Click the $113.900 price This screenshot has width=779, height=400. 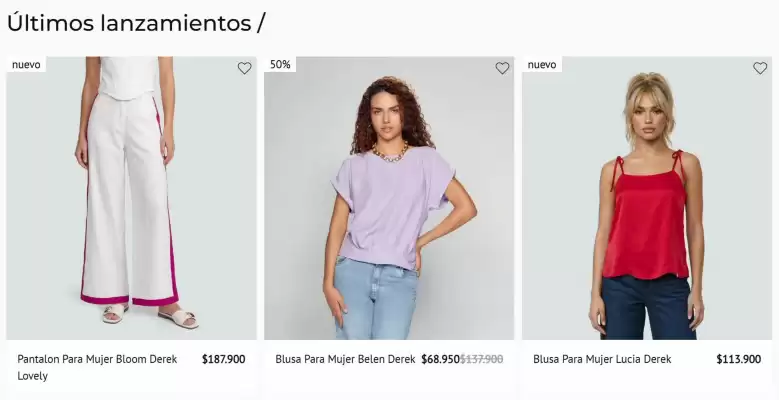pyautogui.click(x=738, y=359)
